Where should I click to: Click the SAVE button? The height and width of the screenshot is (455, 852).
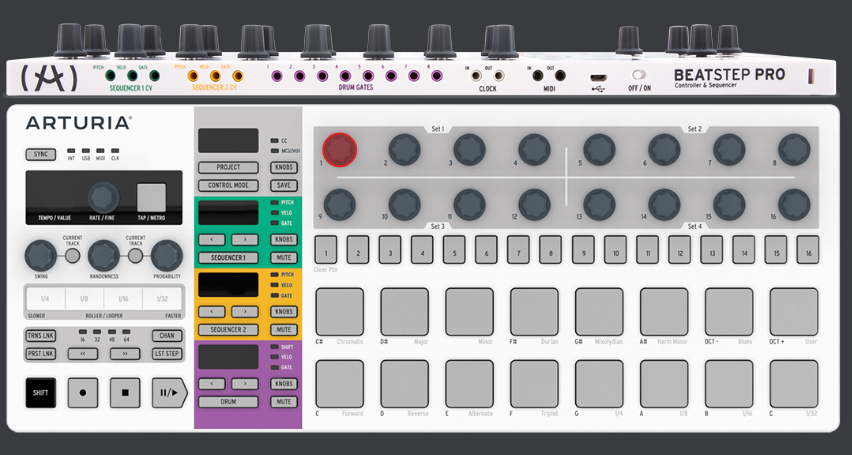pyautogui.click(x=284, y=185)
